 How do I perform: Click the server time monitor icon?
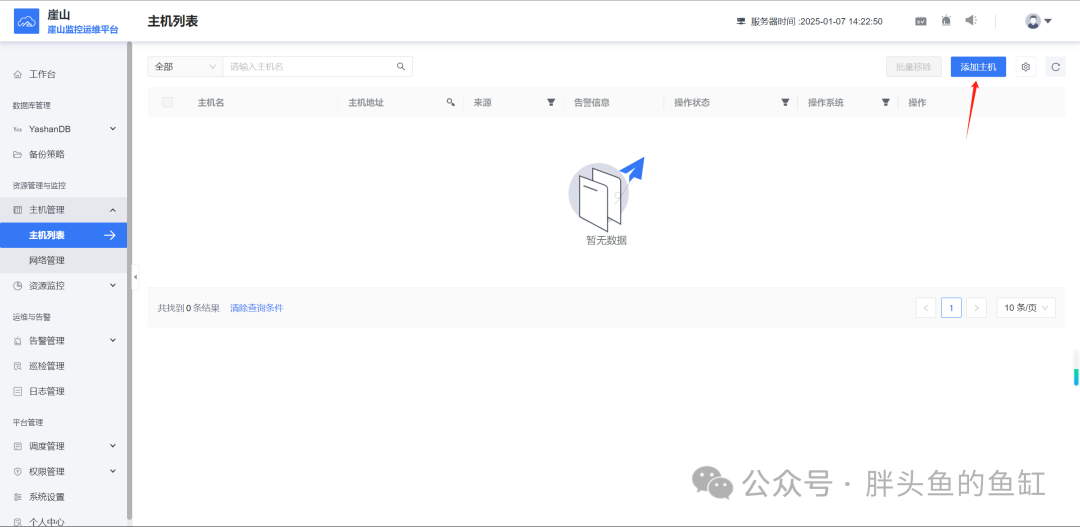click(x=741, y=21)
